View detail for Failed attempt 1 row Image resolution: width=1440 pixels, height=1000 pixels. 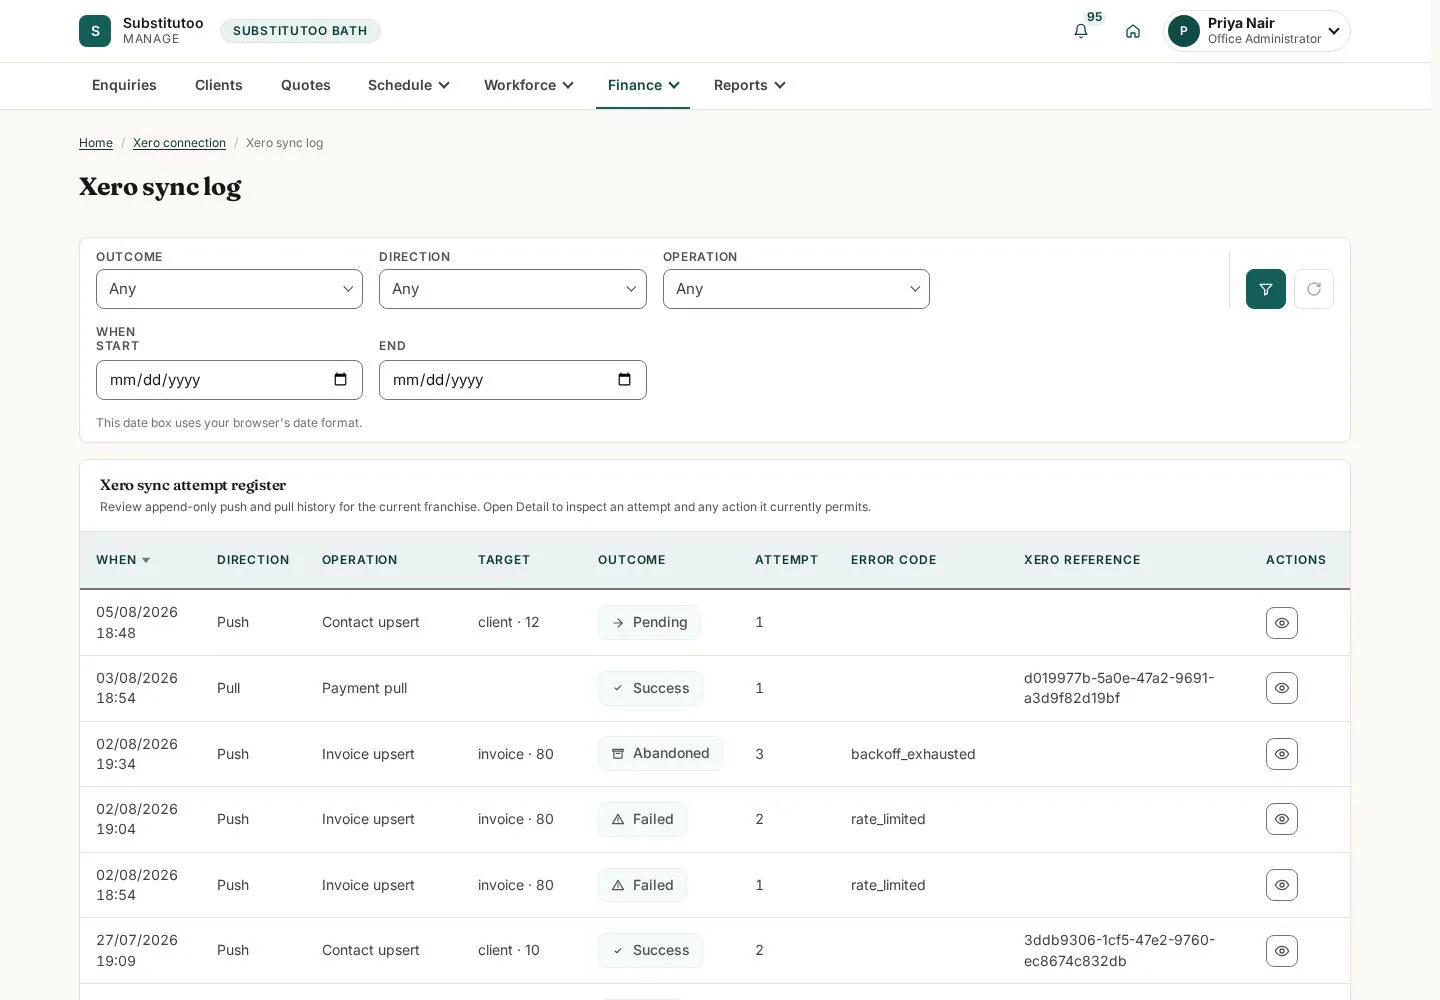1282,885
